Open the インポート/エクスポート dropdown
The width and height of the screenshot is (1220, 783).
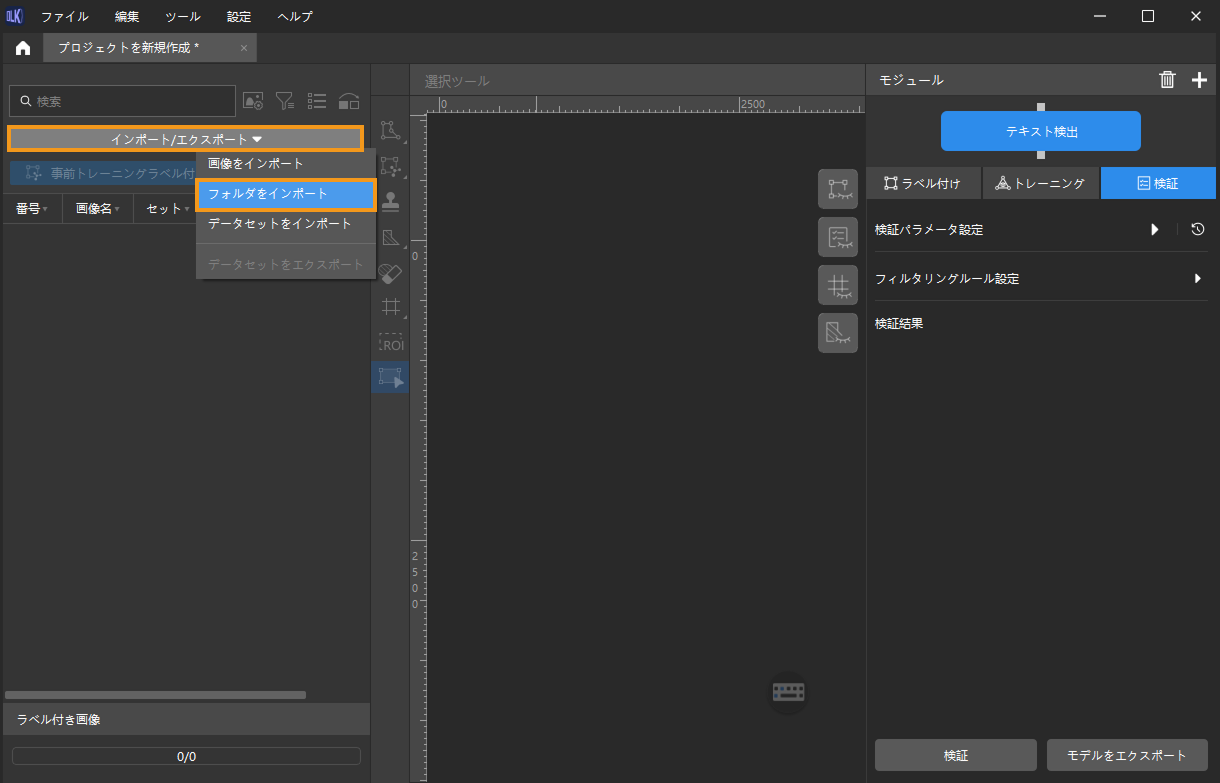point(186,139)
